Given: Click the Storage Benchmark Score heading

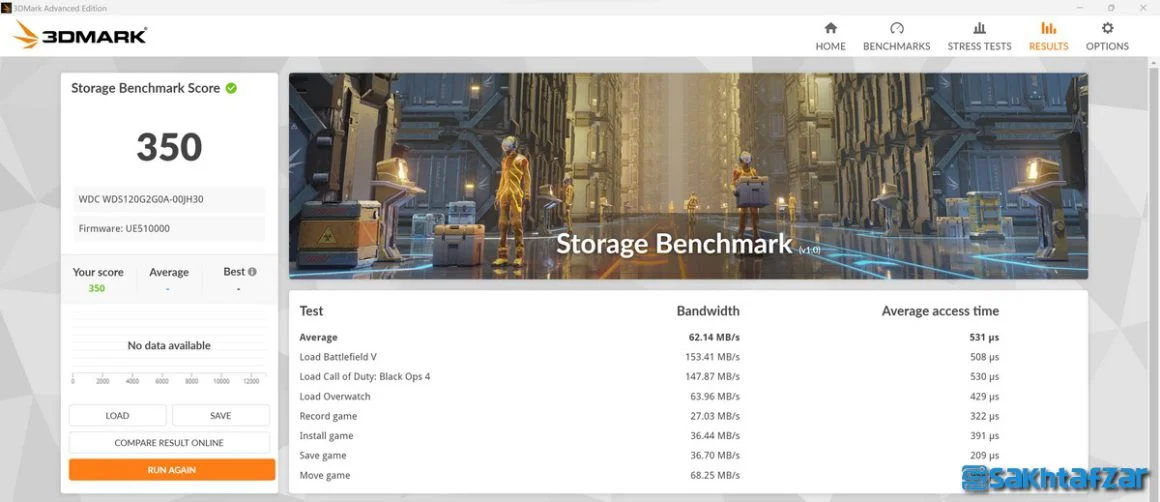Looking at the screenshot, I should click(x=146, y=88).
